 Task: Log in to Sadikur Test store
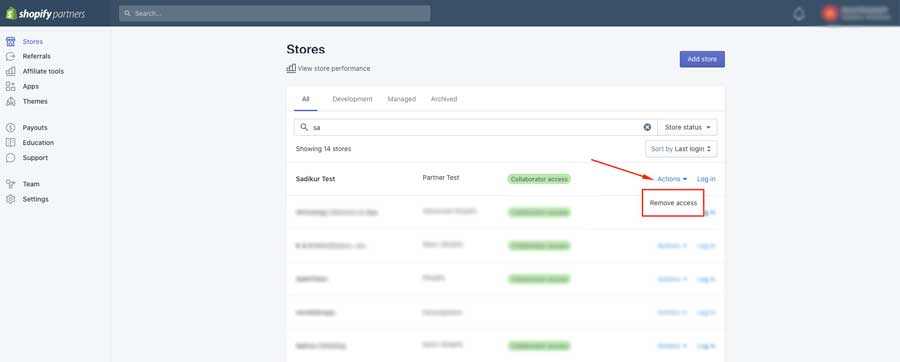(706, 179)
